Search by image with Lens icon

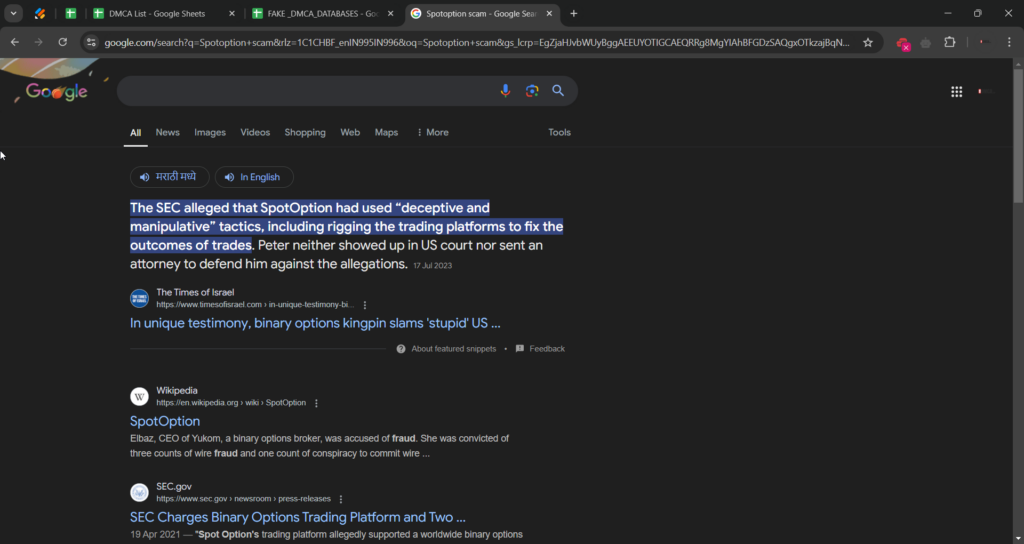(532, 91)
